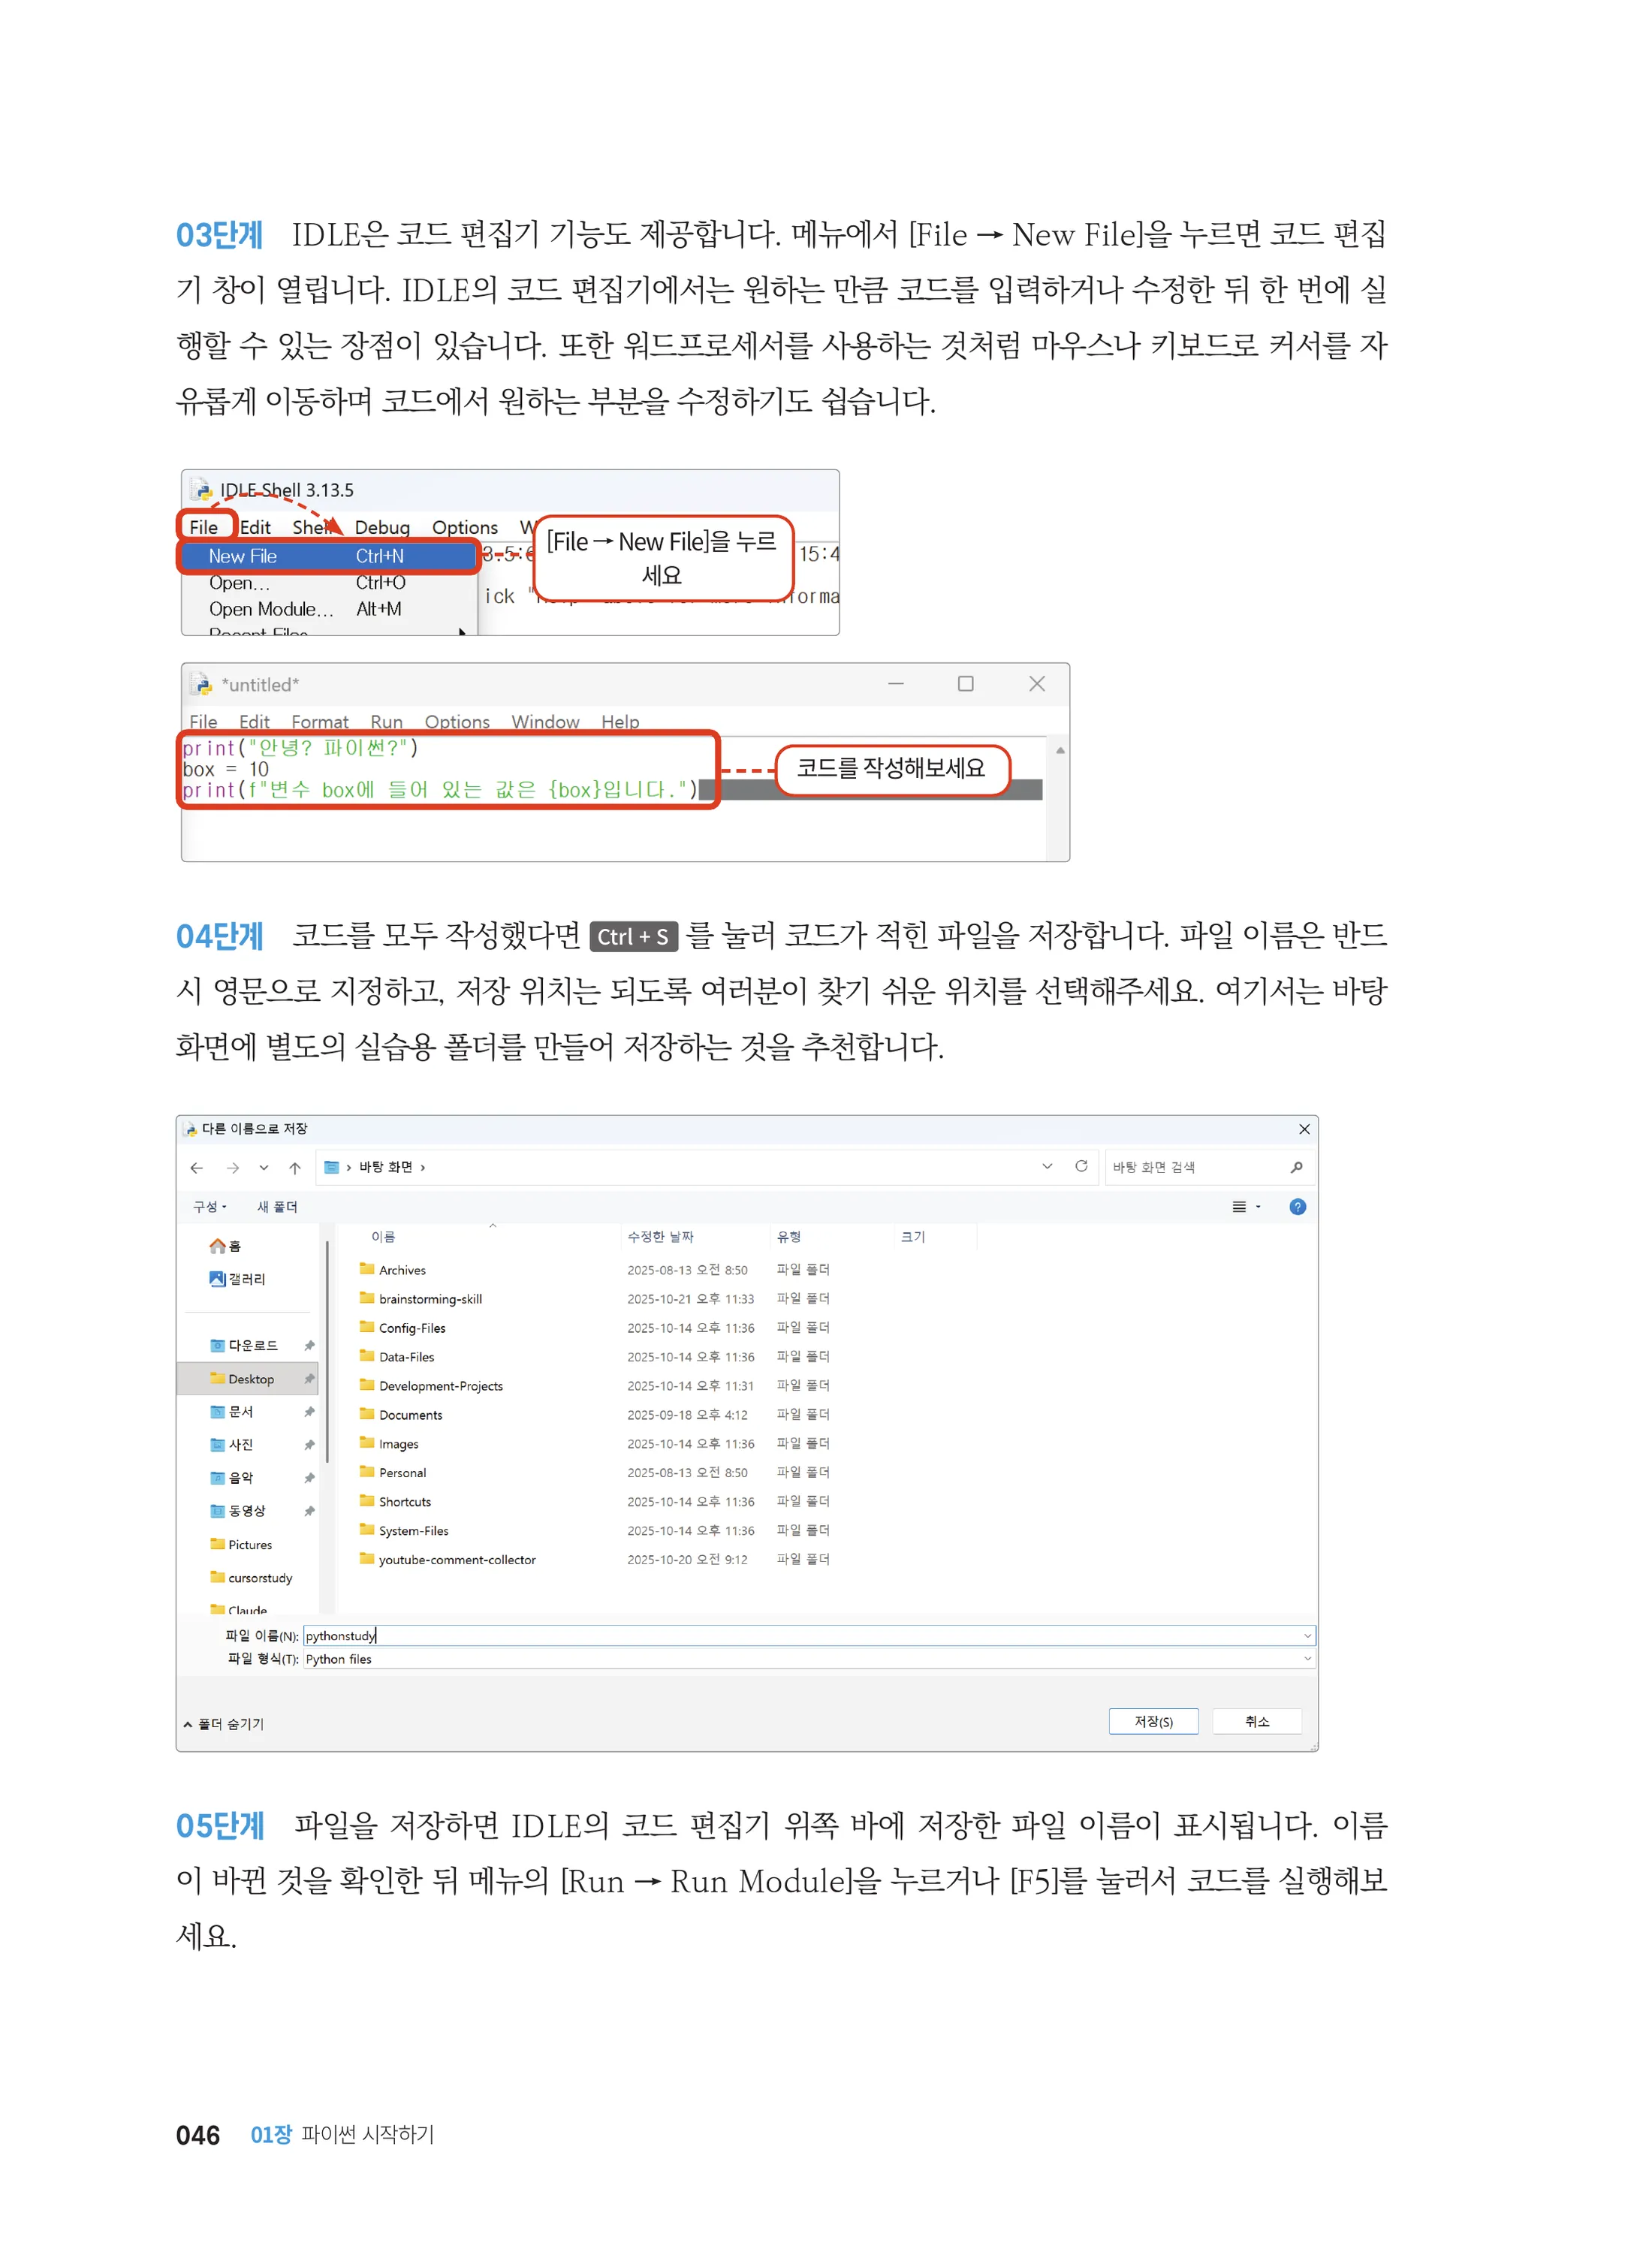Click the Python icon in untitled editor title bar
Image resolution: width=1652 pixels, height=2258 pixels.
tap(203, 685)
